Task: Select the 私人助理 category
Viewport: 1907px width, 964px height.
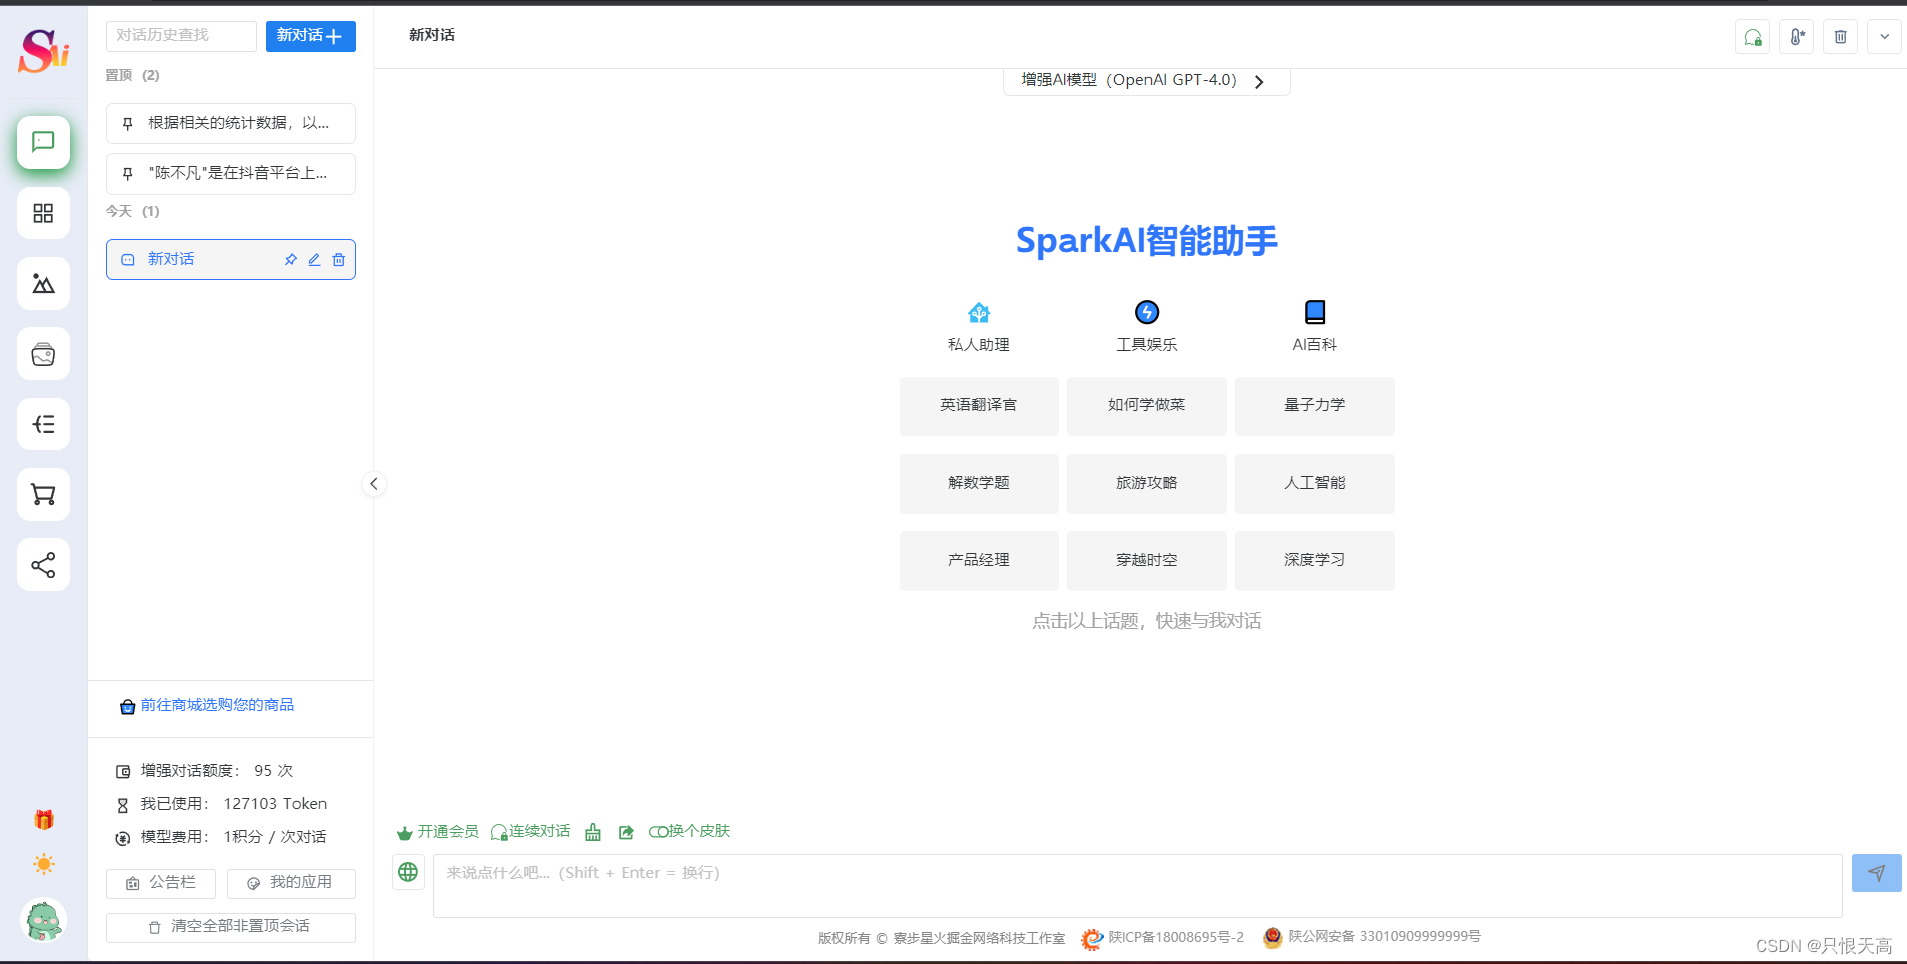Action: [979, 327]
